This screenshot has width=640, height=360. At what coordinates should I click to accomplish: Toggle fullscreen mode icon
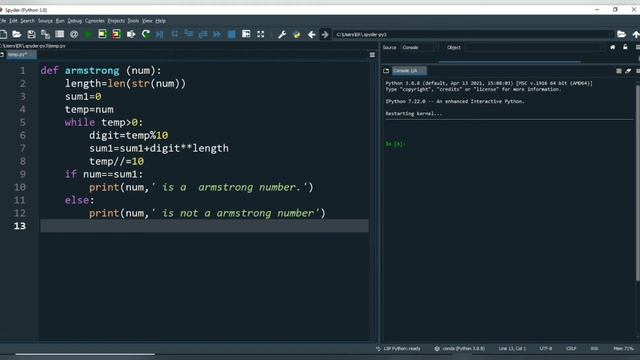260,34
